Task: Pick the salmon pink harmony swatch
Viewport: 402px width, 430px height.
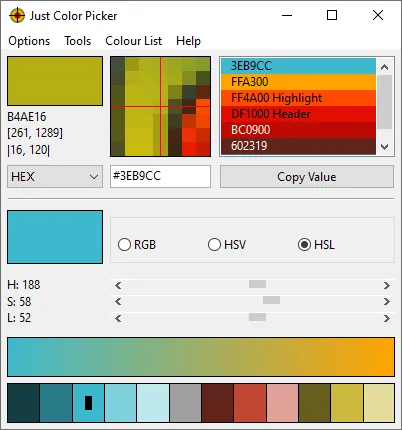Action: (282, 403)
